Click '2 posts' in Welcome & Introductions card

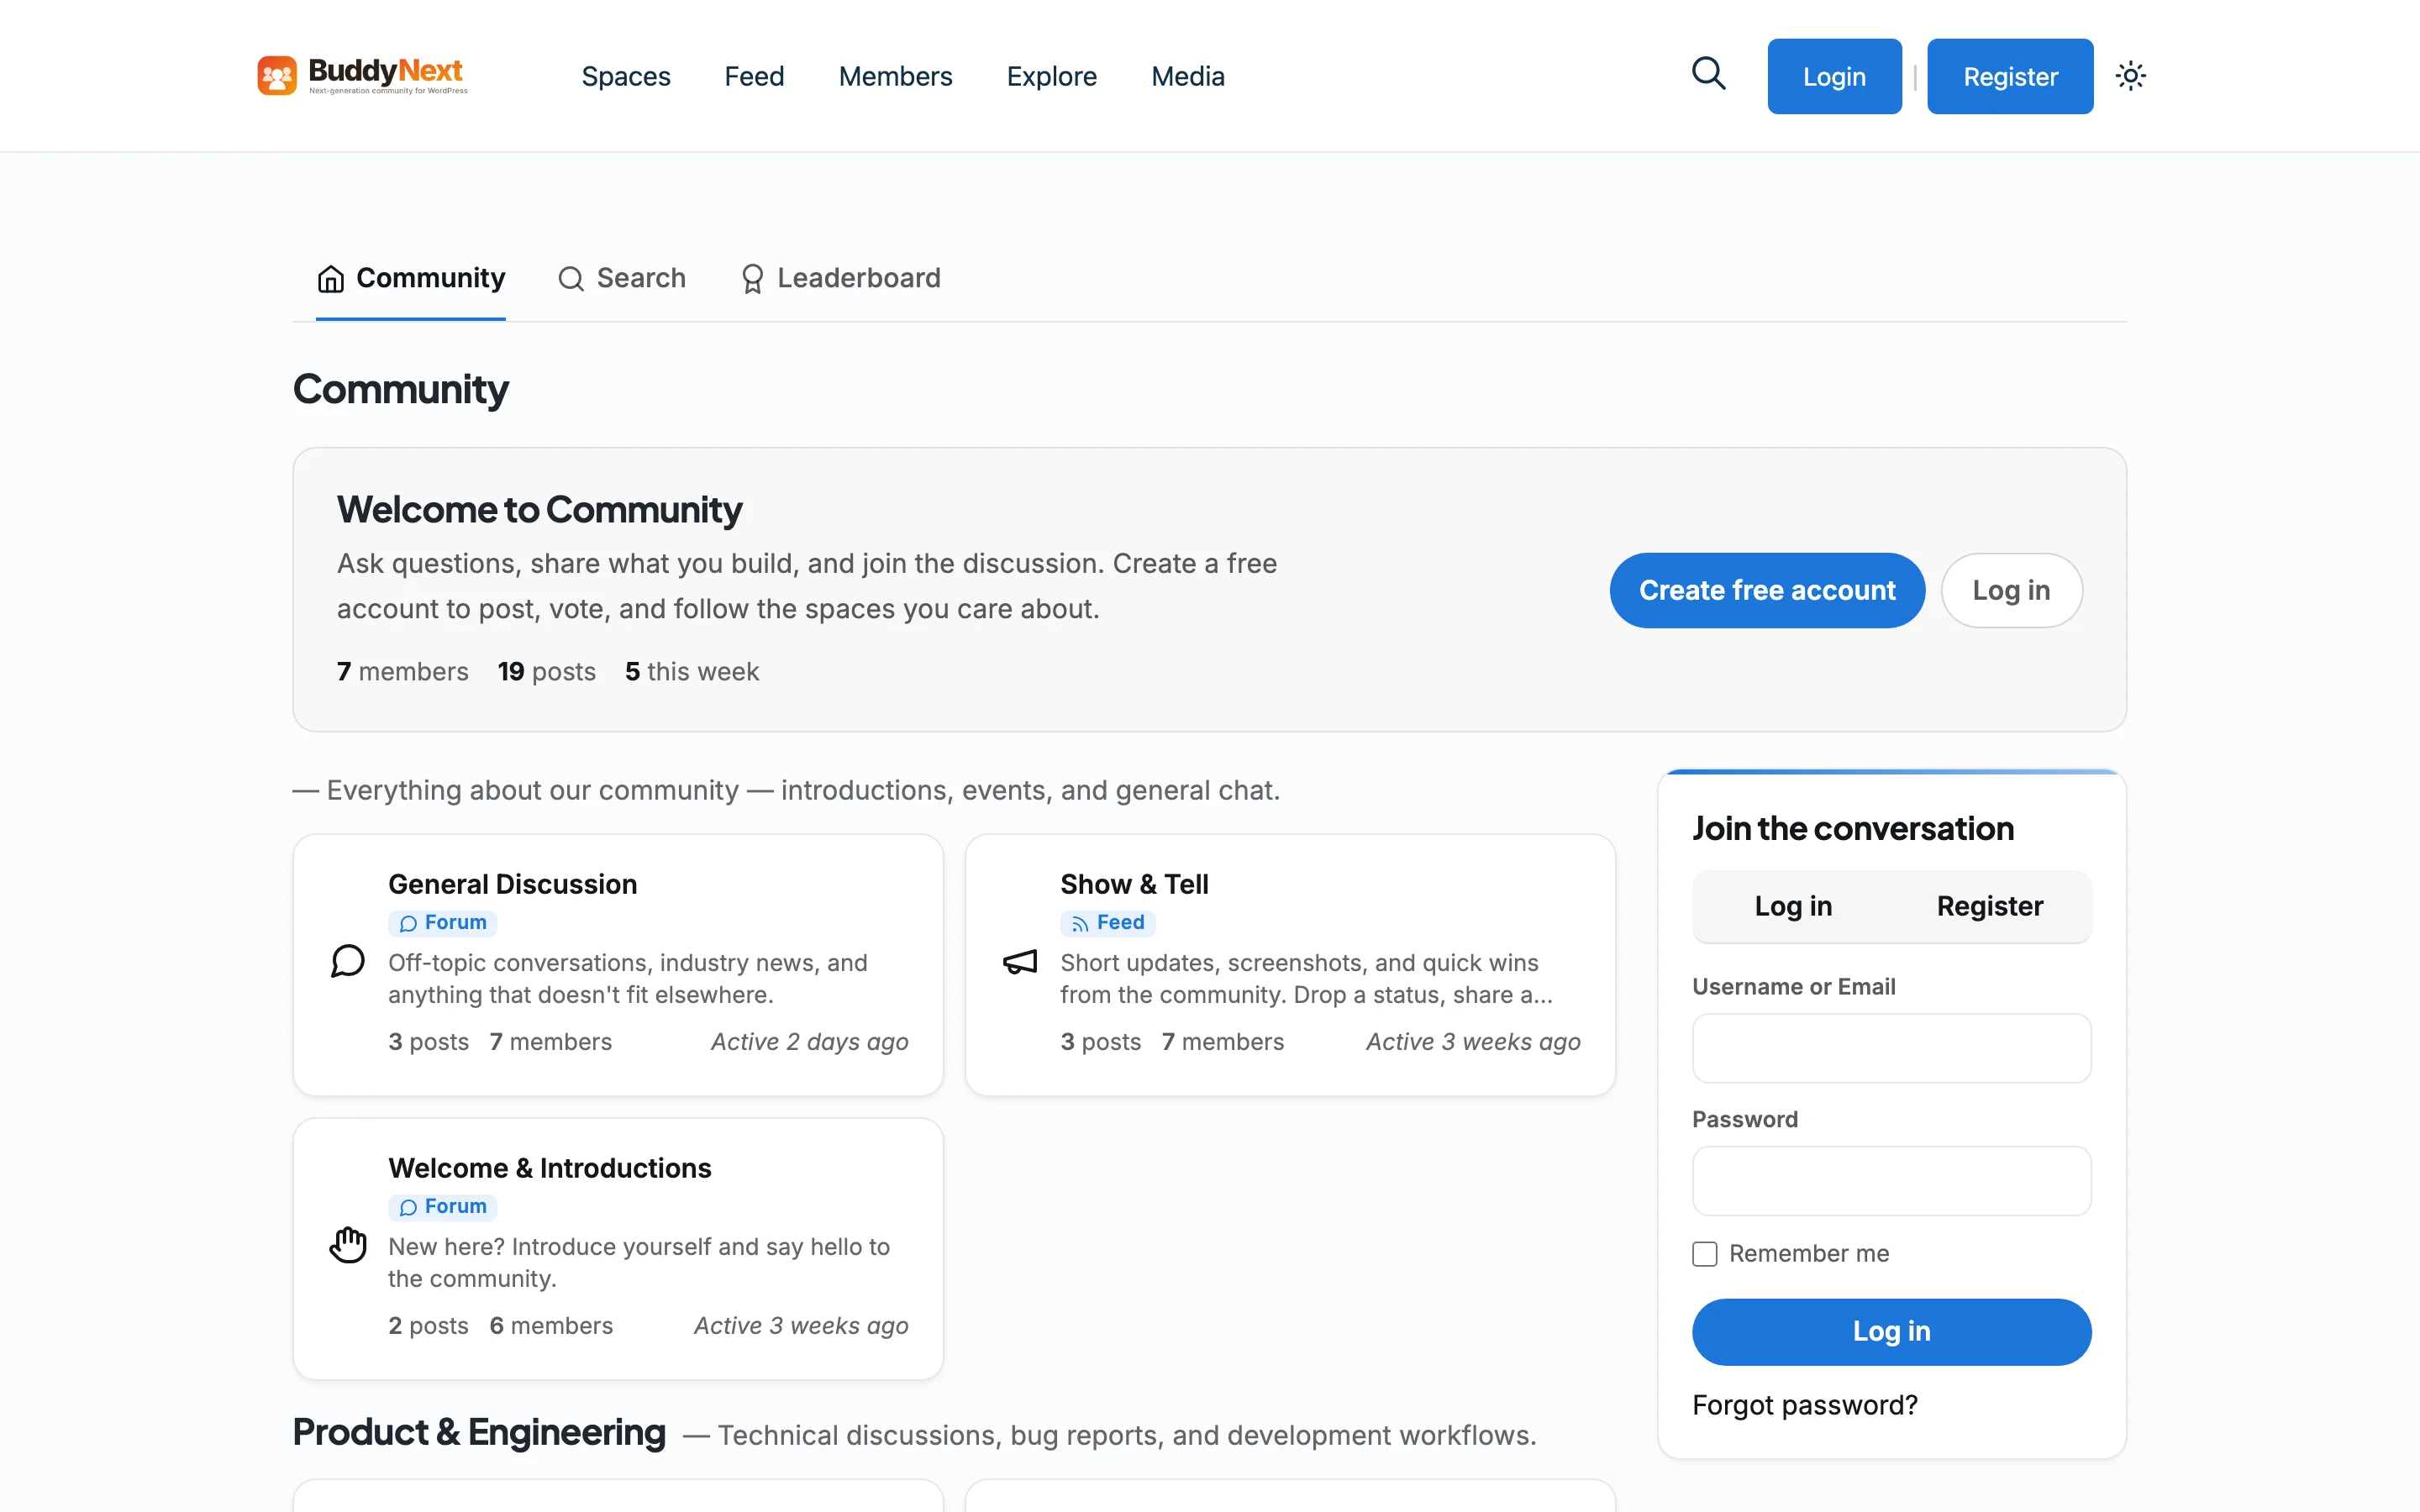[x=428, y=1325]
